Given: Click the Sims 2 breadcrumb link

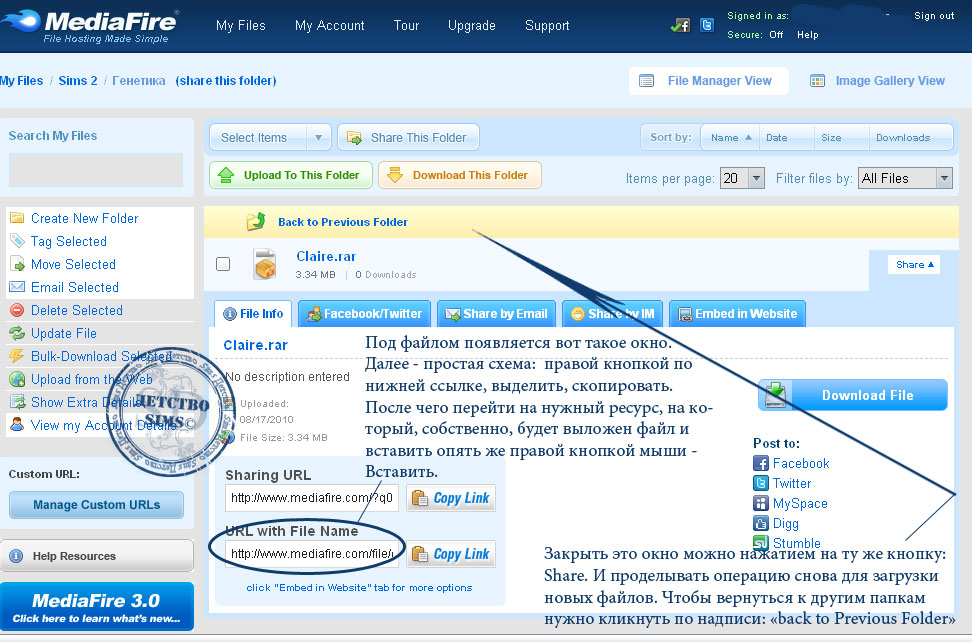Looking at the screenshot, I should click(77, 81).
